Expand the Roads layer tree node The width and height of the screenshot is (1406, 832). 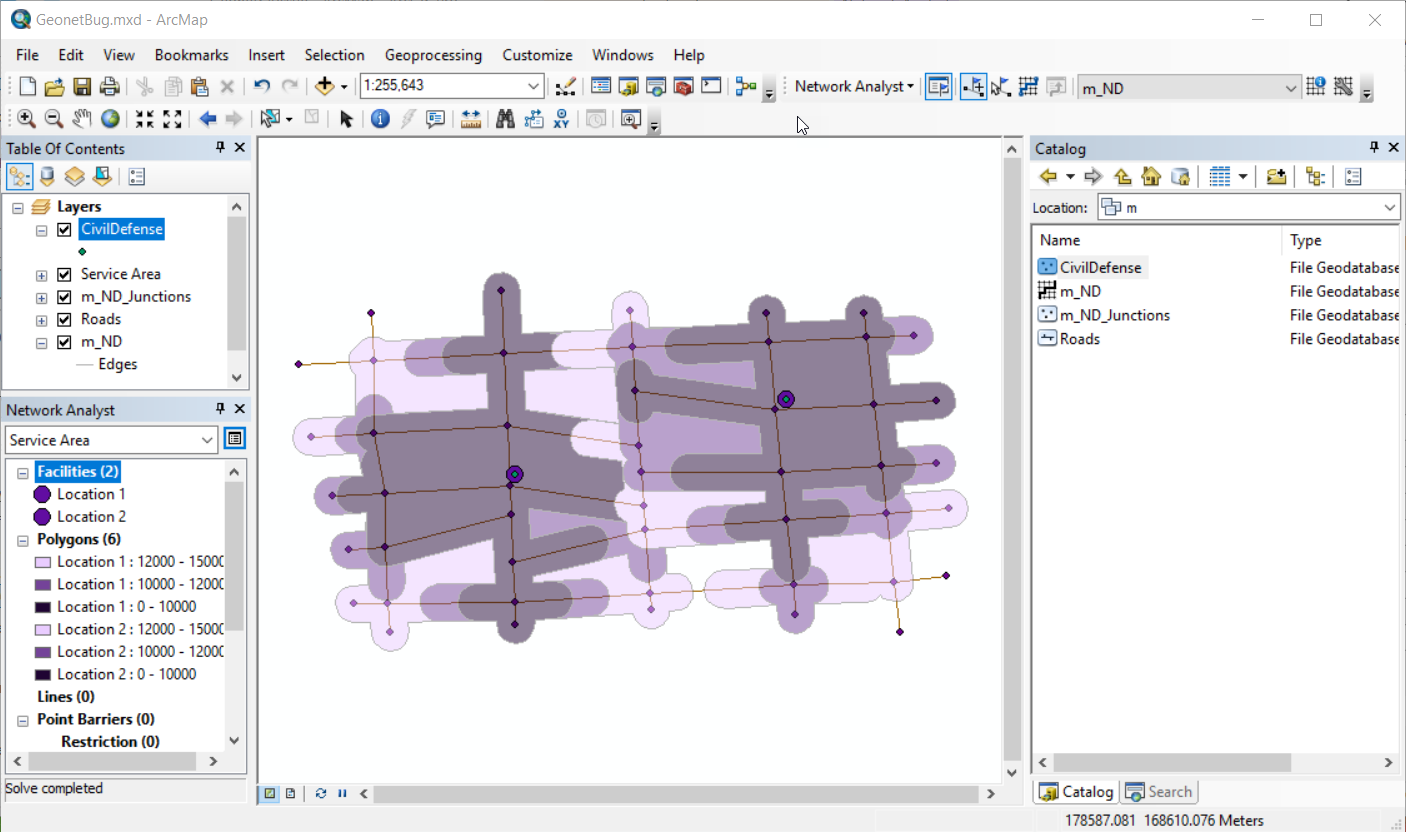tap(41, 320)
